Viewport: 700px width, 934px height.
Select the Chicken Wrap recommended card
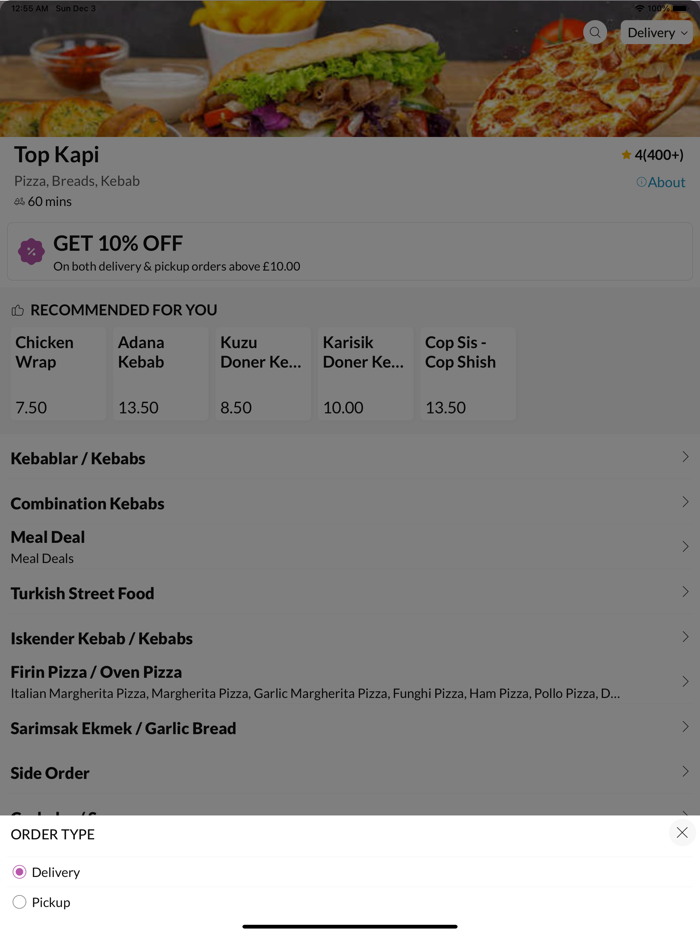57,374
